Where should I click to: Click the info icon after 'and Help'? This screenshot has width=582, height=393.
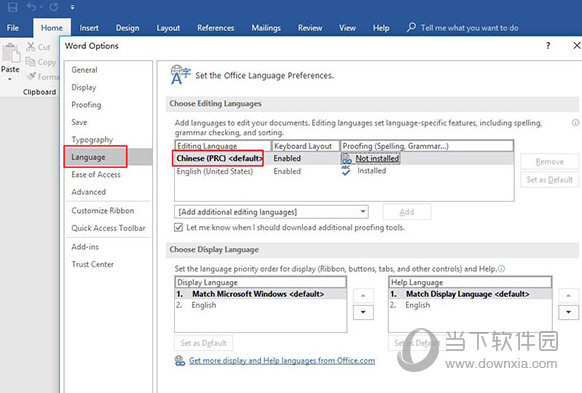(x=501, y=269)
